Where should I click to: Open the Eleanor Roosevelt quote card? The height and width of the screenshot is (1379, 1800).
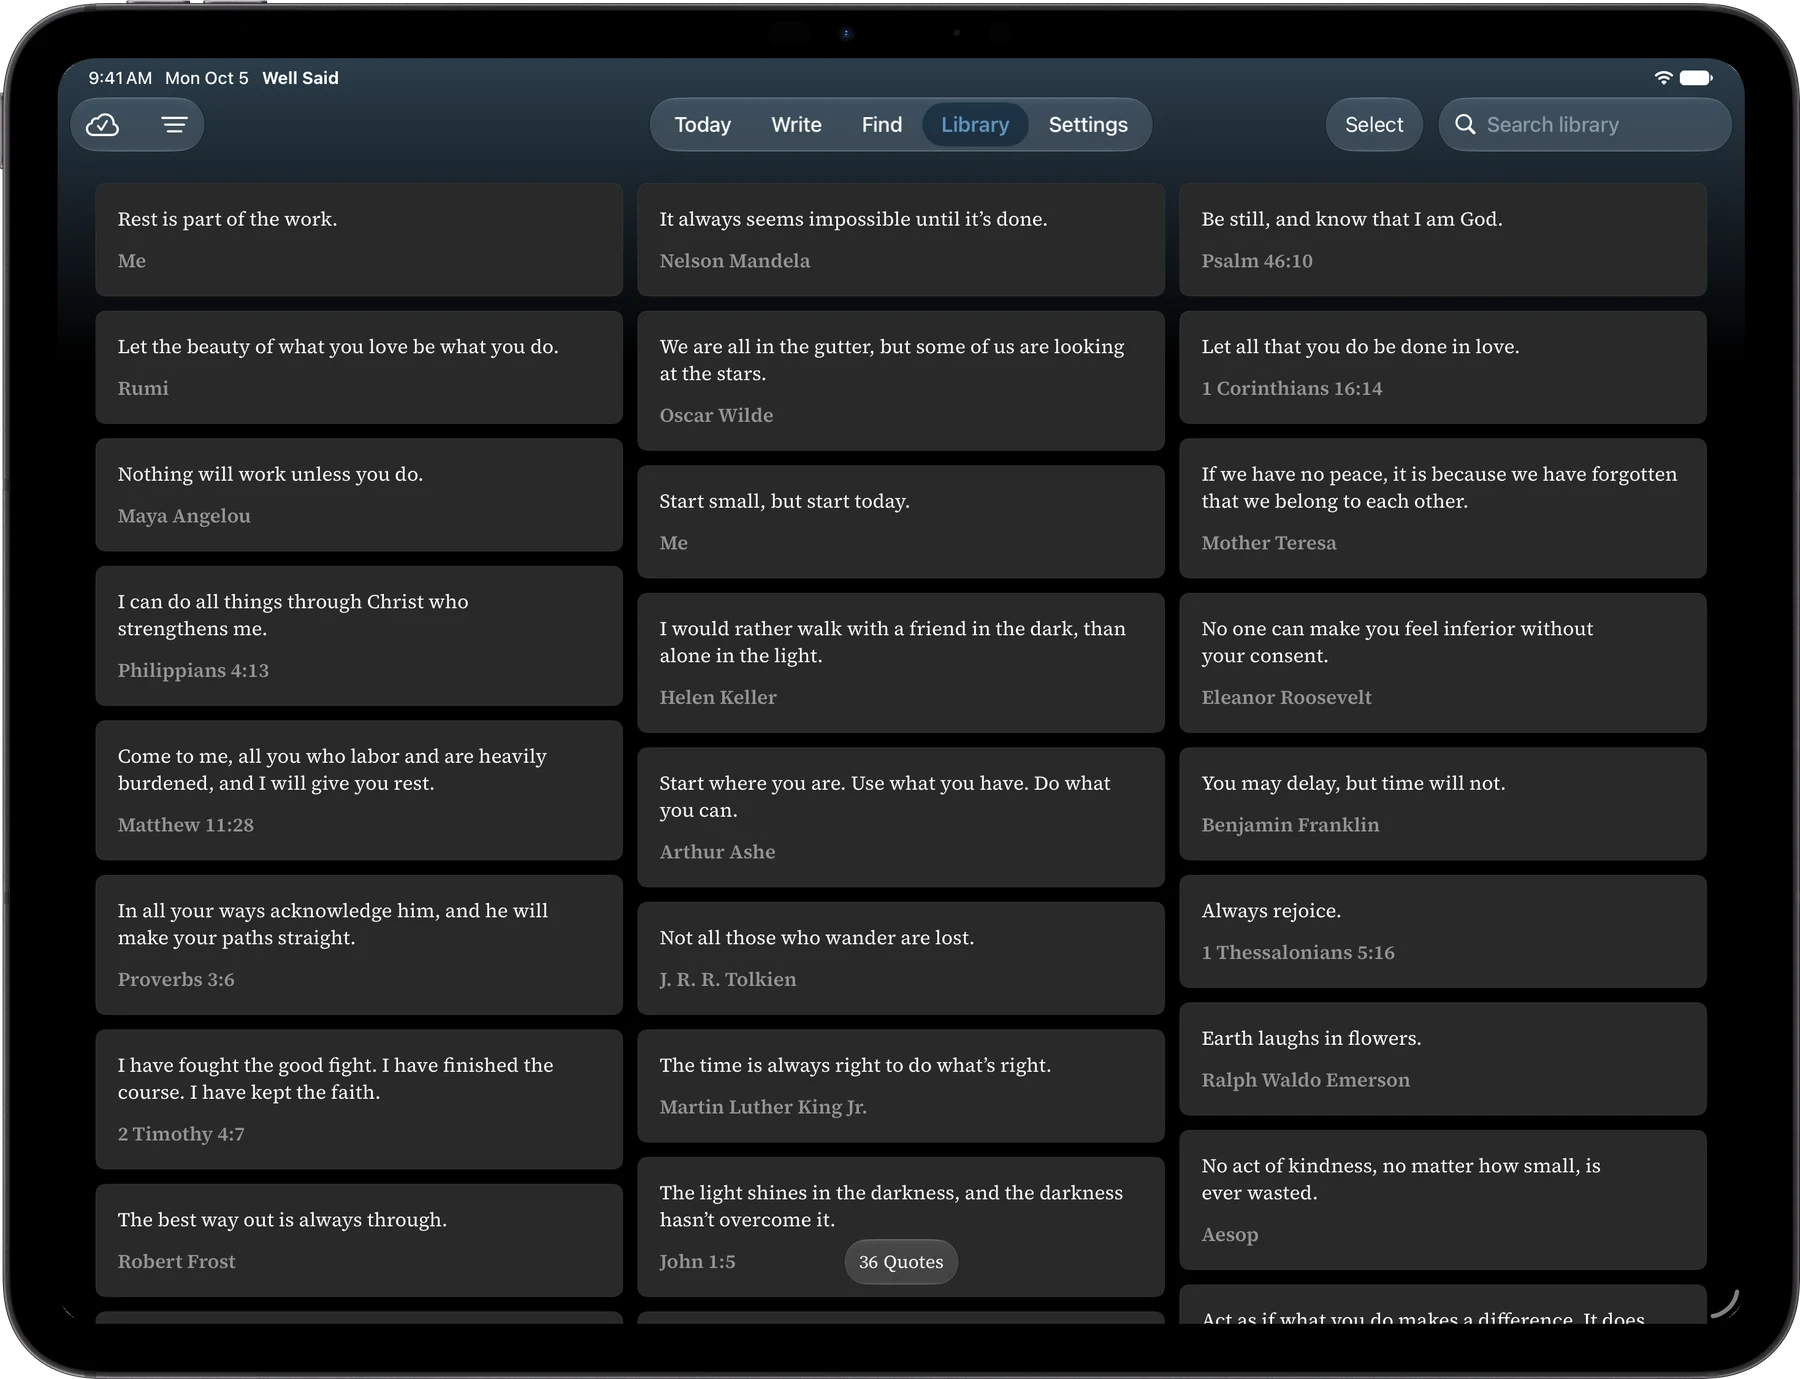click(x=1443, y=662)
